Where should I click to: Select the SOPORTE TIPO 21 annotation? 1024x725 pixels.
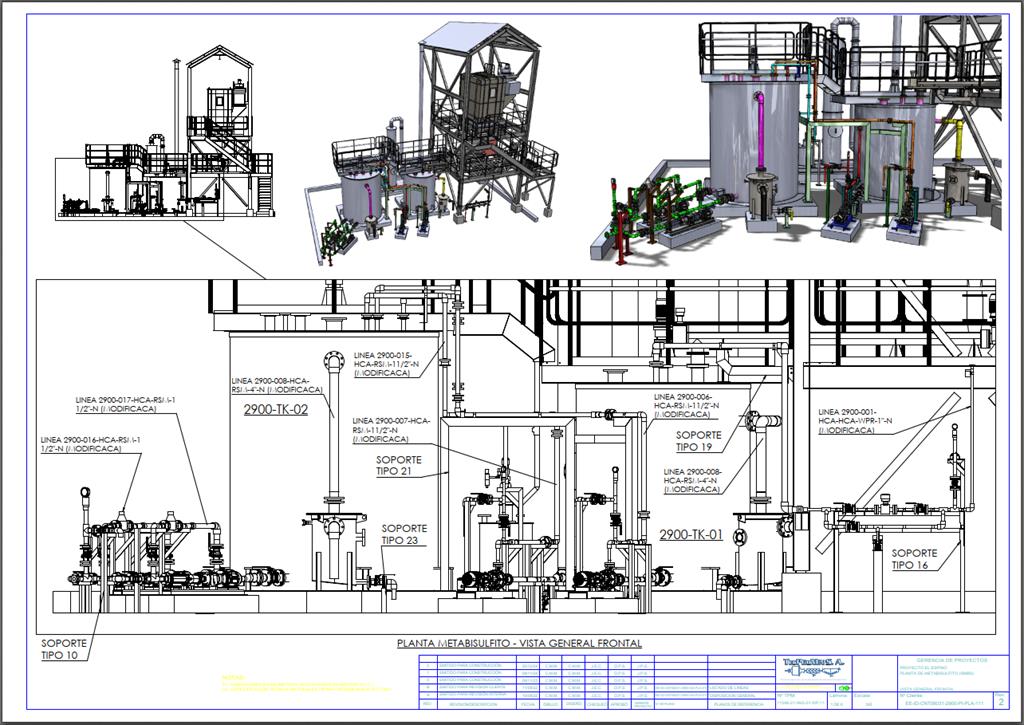tap(398, 466)
